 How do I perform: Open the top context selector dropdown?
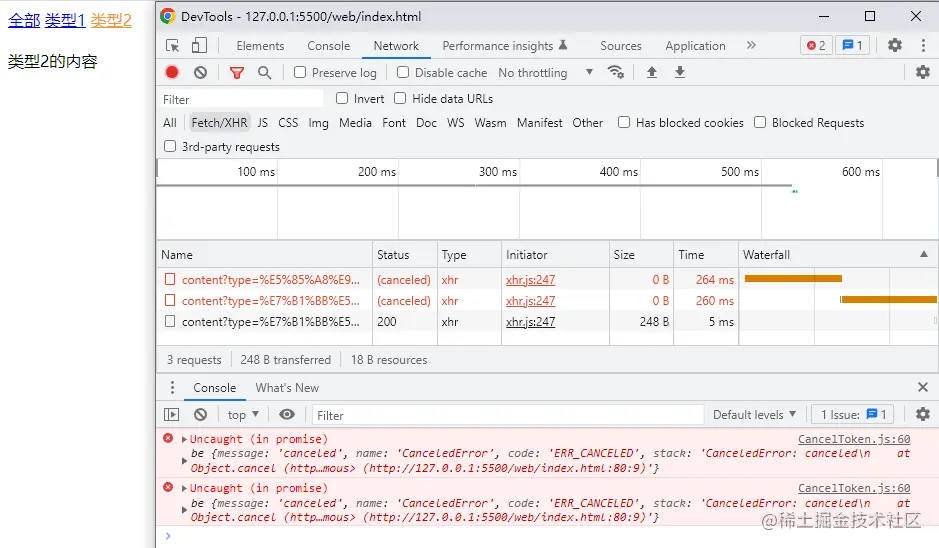click(x=243, y=414)
